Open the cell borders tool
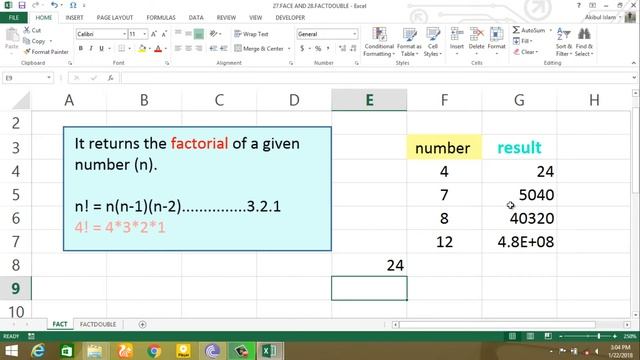 122,49
